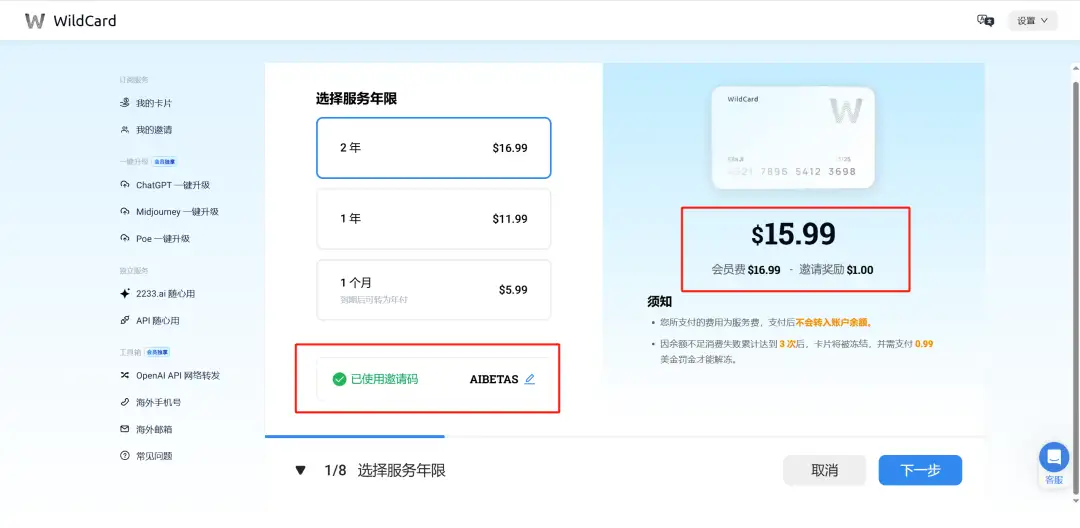Click the 海外手机号 phone icon
Viewport: 1080px width, 528px height.
(x=125, y=402)
